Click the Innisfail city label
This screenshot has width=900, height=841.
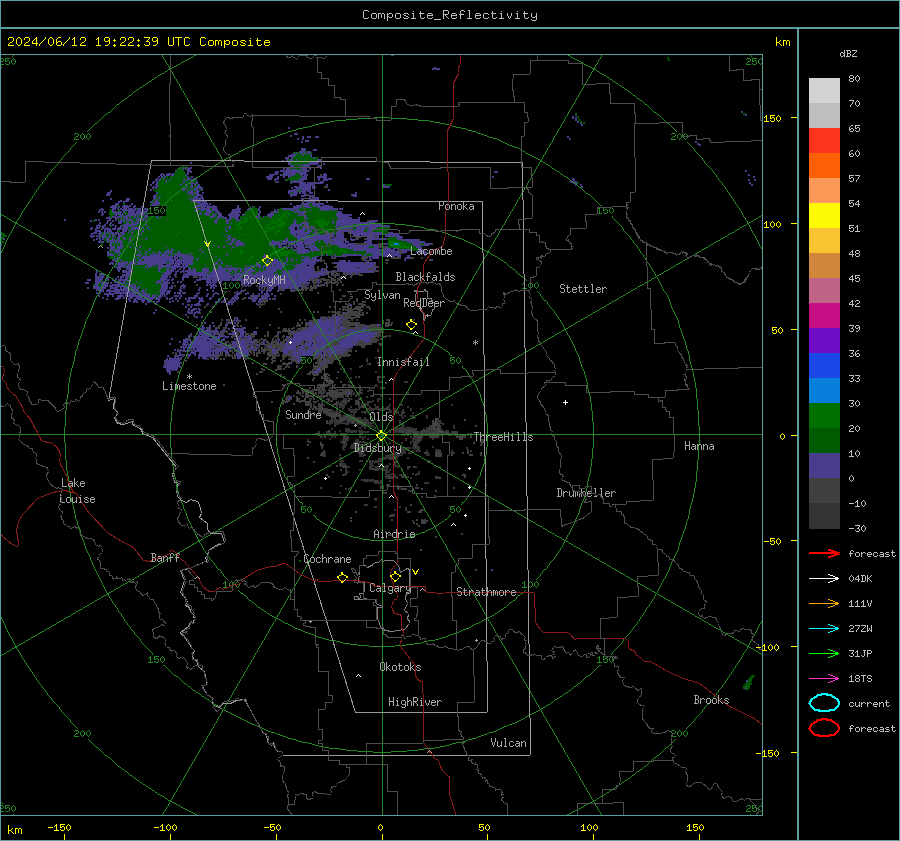tap(403, 362)
